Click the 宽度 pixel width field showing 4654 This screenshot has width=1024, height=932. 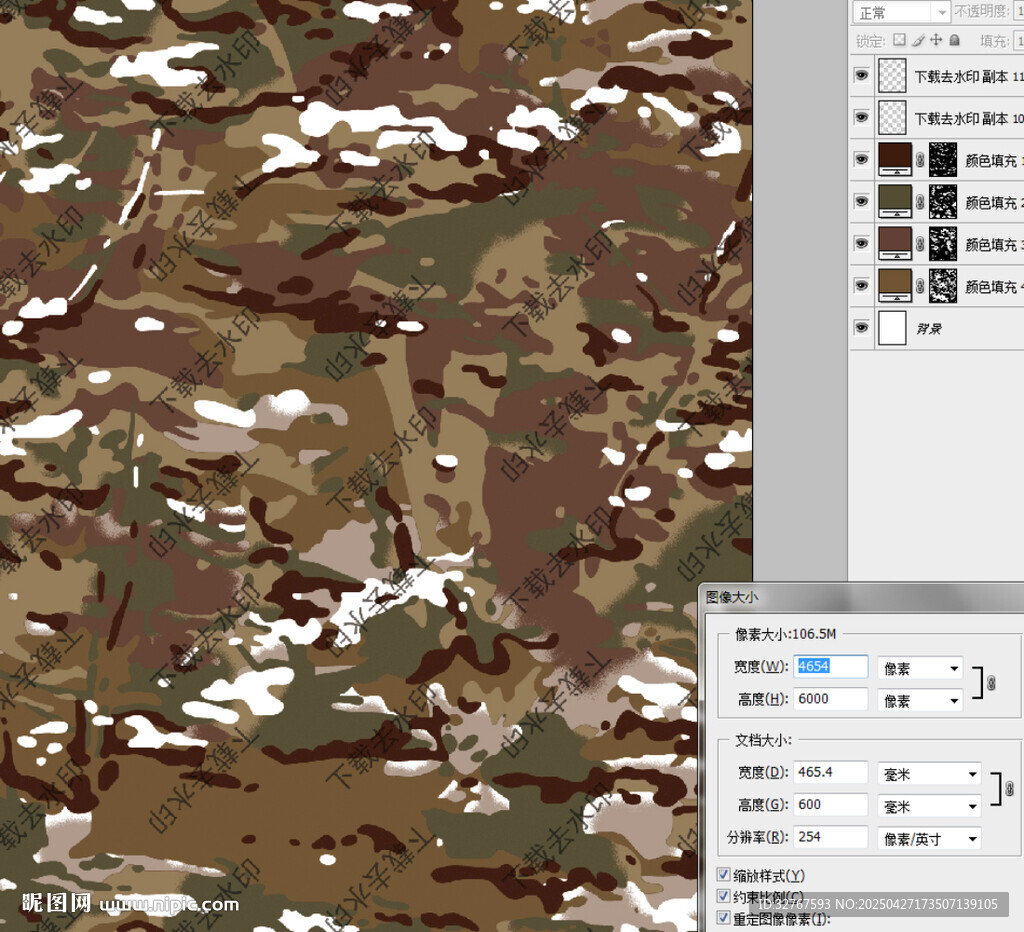click(x=830, y=667)
